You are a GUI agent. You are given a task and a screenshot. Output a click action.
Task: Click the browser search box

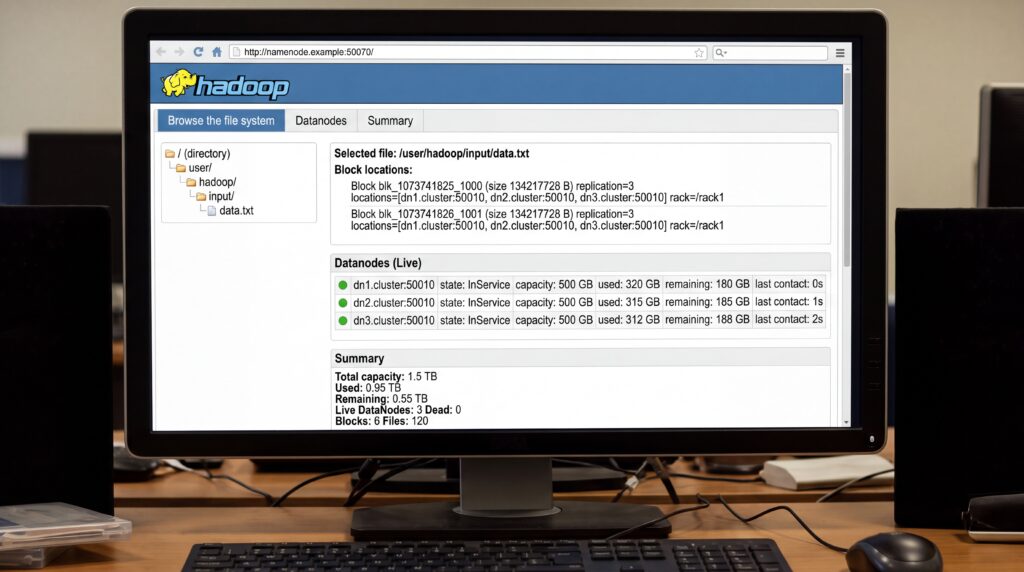770,52
